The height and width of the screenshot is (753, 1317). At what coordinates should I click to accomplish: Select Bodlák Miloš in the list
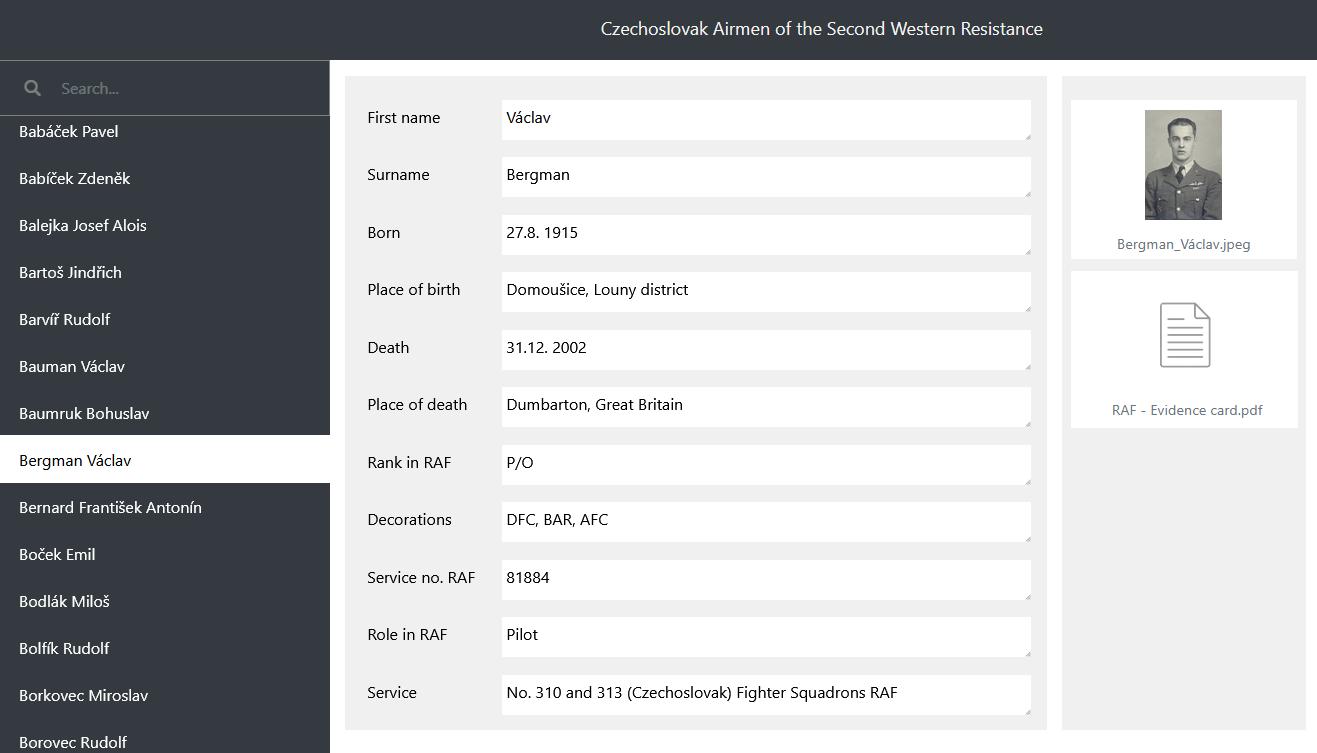[165, 601]
